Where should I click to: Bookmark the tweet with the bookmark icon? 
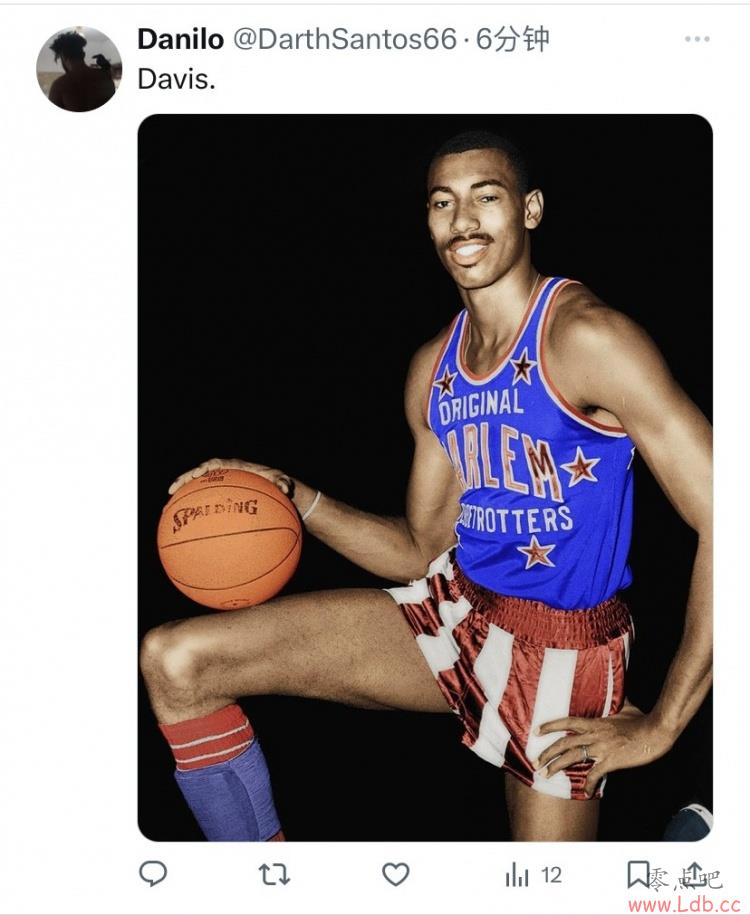pos(638,874)
